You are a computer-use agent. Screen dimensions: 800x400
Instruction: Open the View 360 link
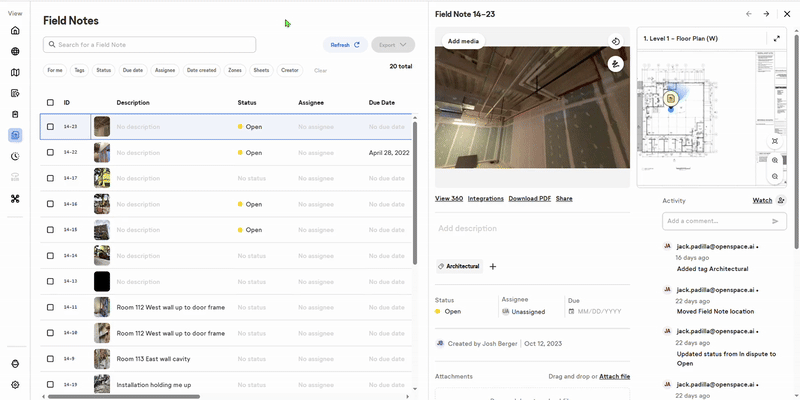click(449, 198)
